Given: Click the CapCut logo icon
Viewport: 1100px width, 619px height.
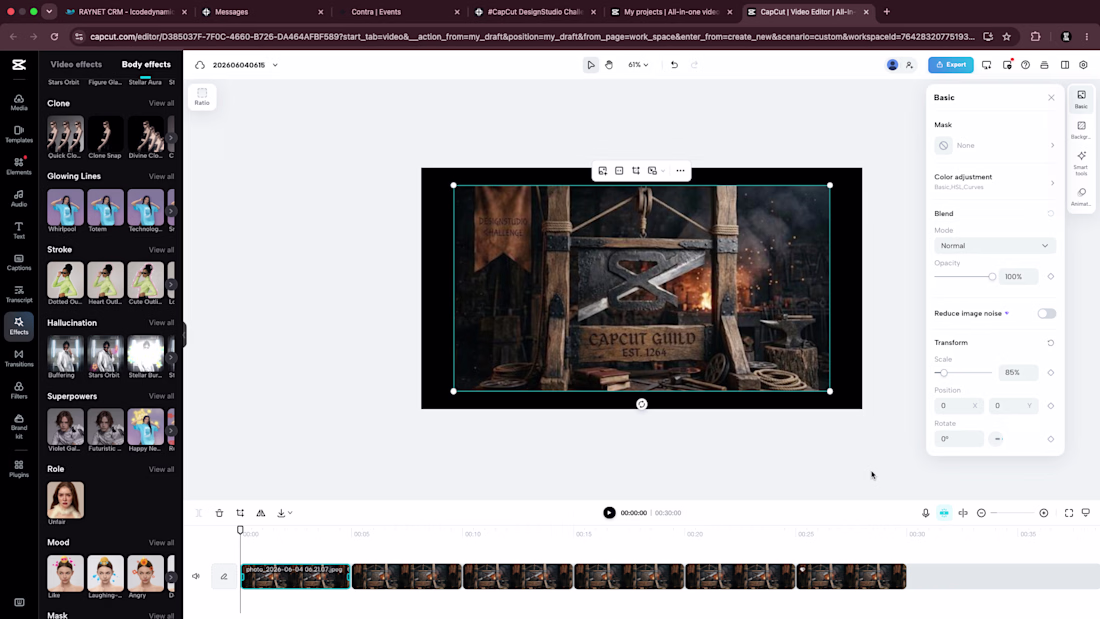Looking at the screenshot, I should click(19, 65).
